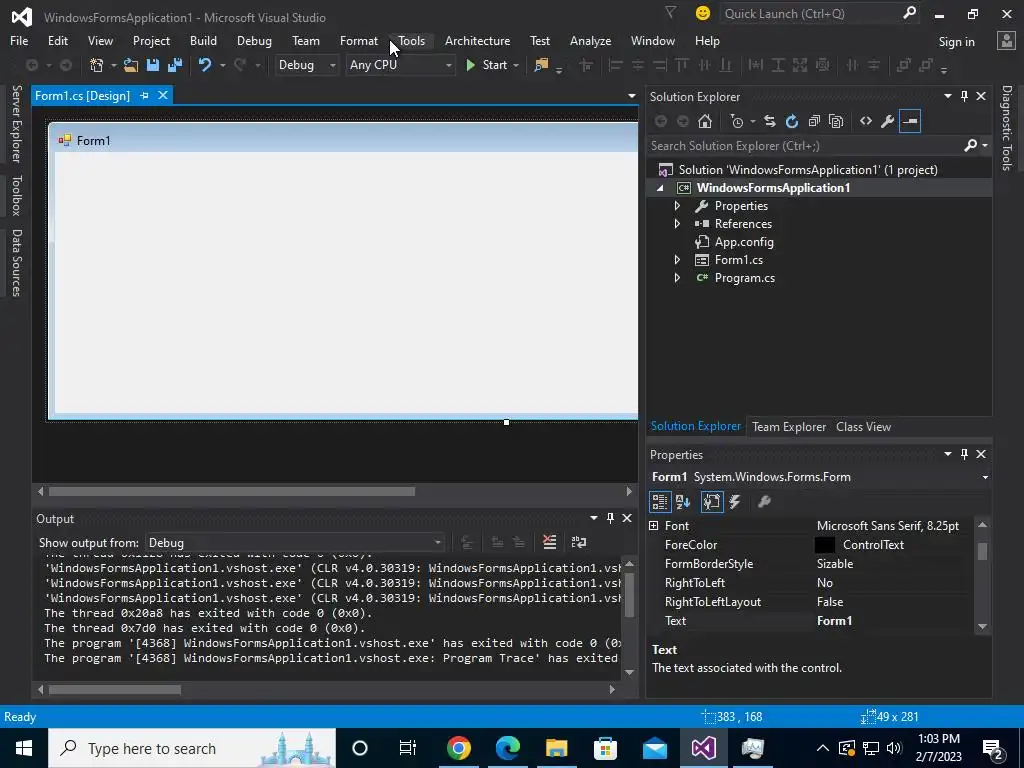Screen dimensions: 1024x768
Task: Expand the Form1.cs node
Action: click(x=677, y=260)
